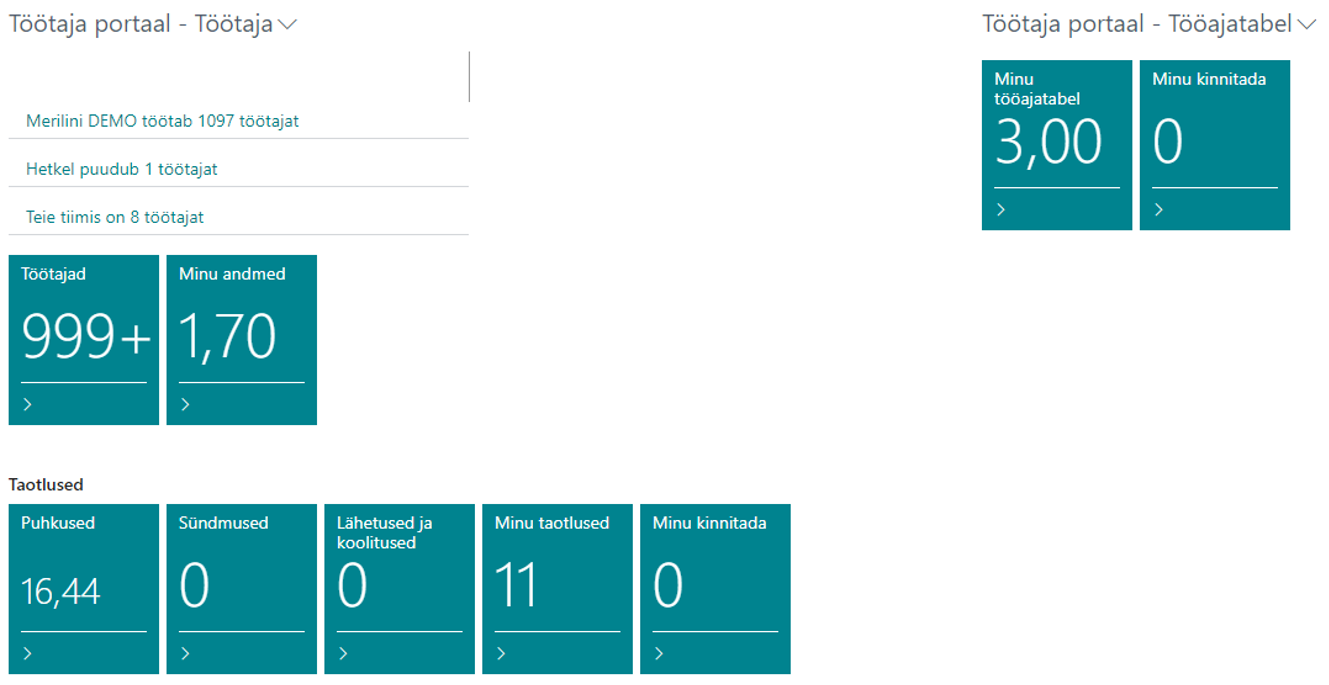
Task: Open the Puhkused tile
Action: click(x=84, y=589)
